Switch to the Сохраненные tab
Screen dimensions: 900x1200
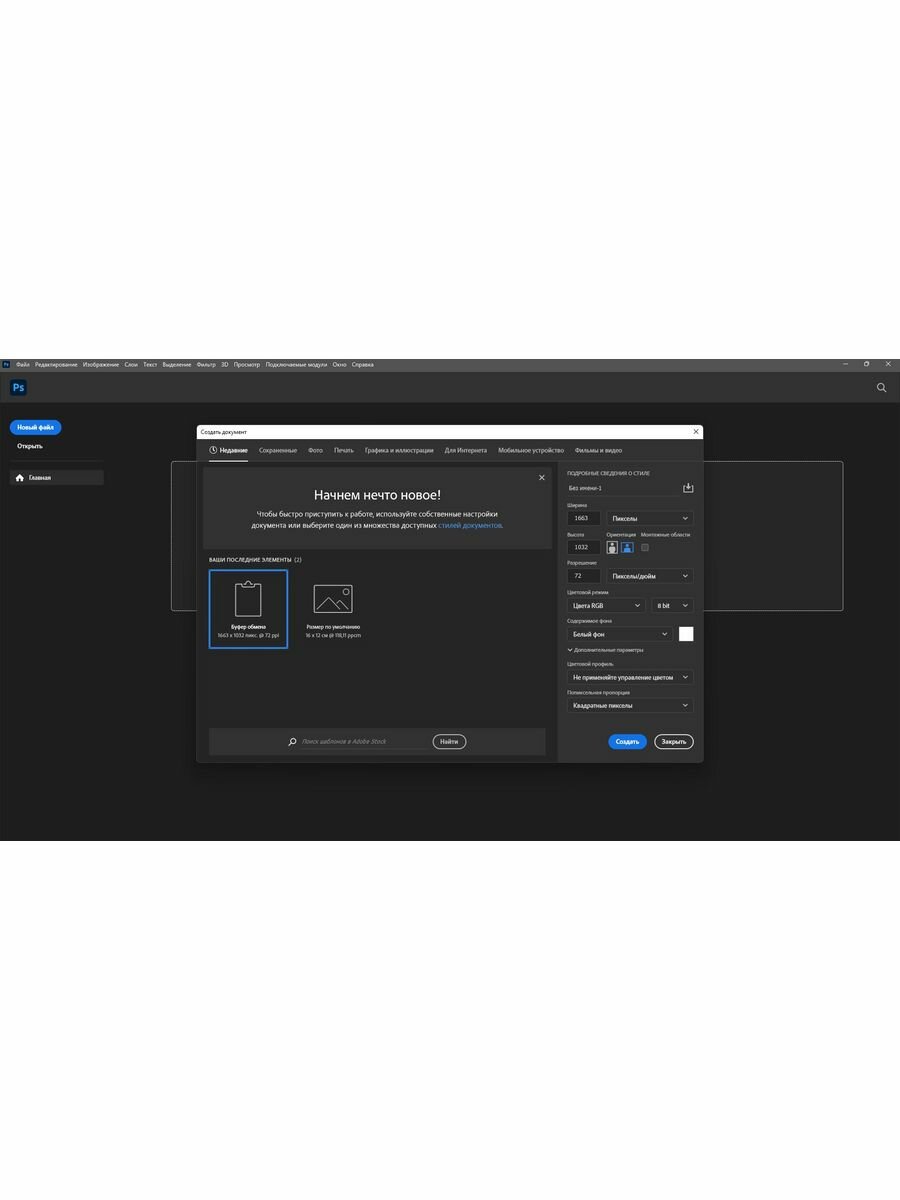click(x=278, y=451)
